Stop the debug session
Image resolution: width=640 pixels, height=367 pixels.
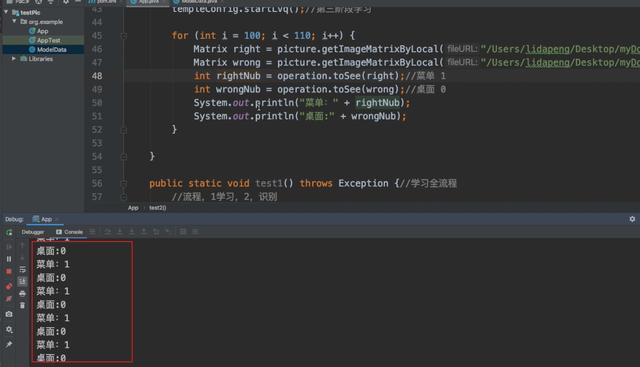click(9, 272)
